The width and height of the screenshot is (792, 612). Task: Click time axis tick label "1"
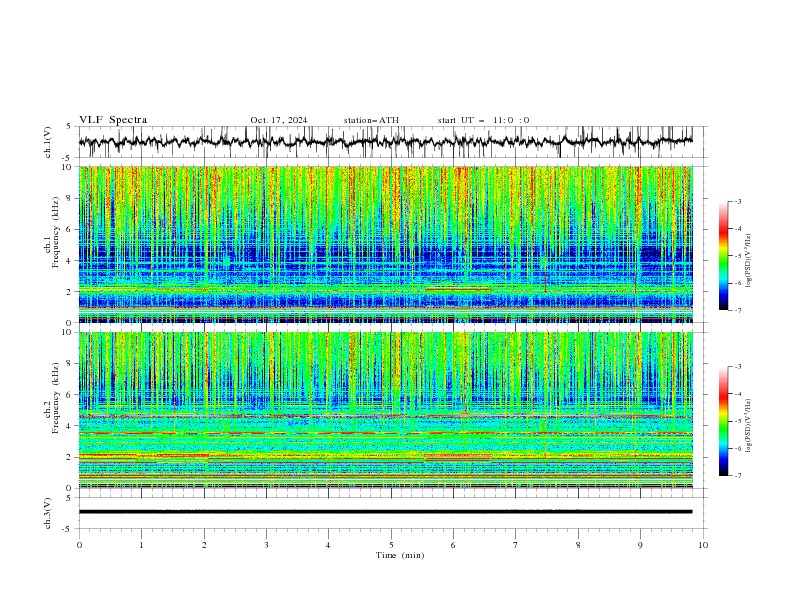pos(141,545)
